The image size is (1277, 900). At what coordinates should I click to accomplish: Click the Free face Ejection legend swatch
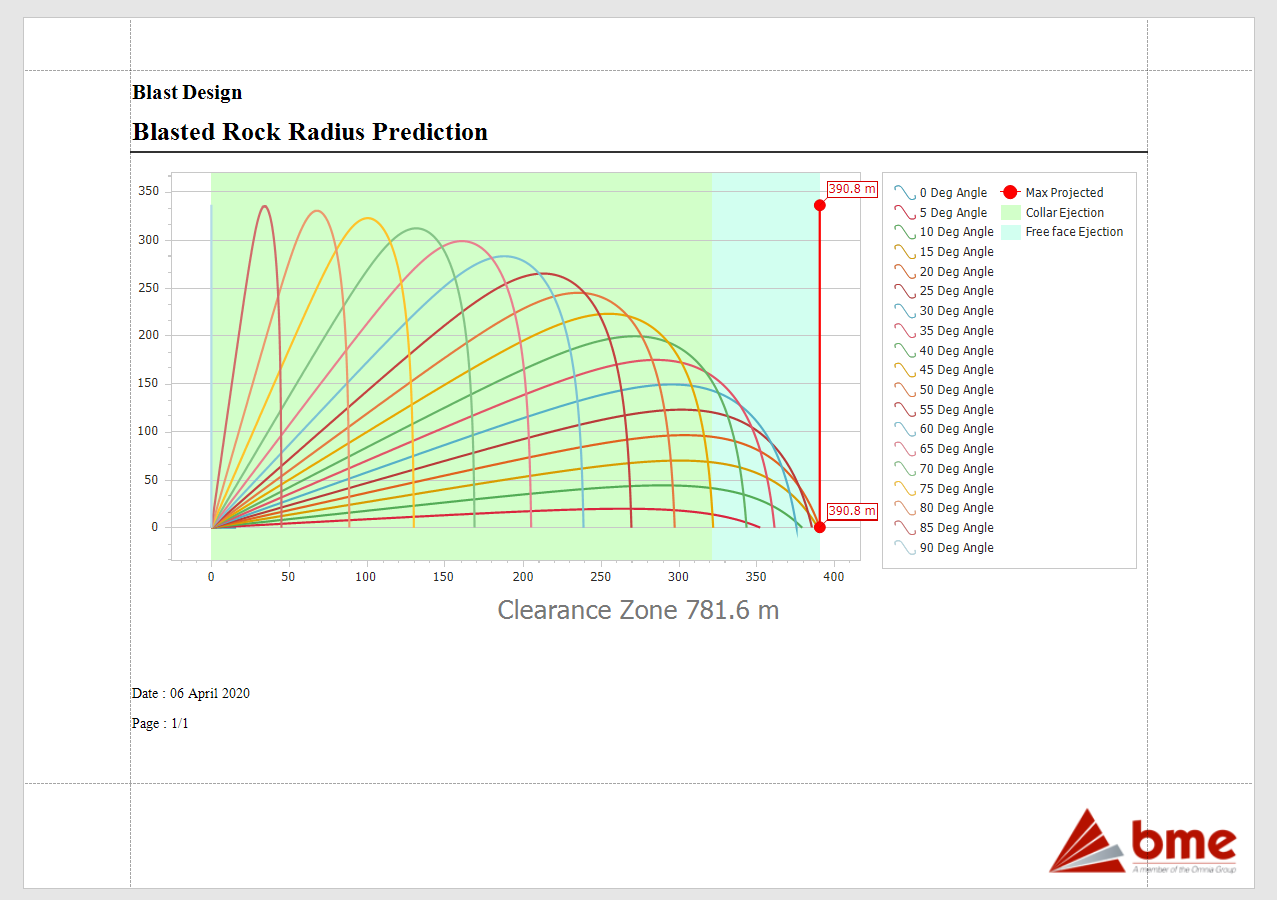(1010, 232)
